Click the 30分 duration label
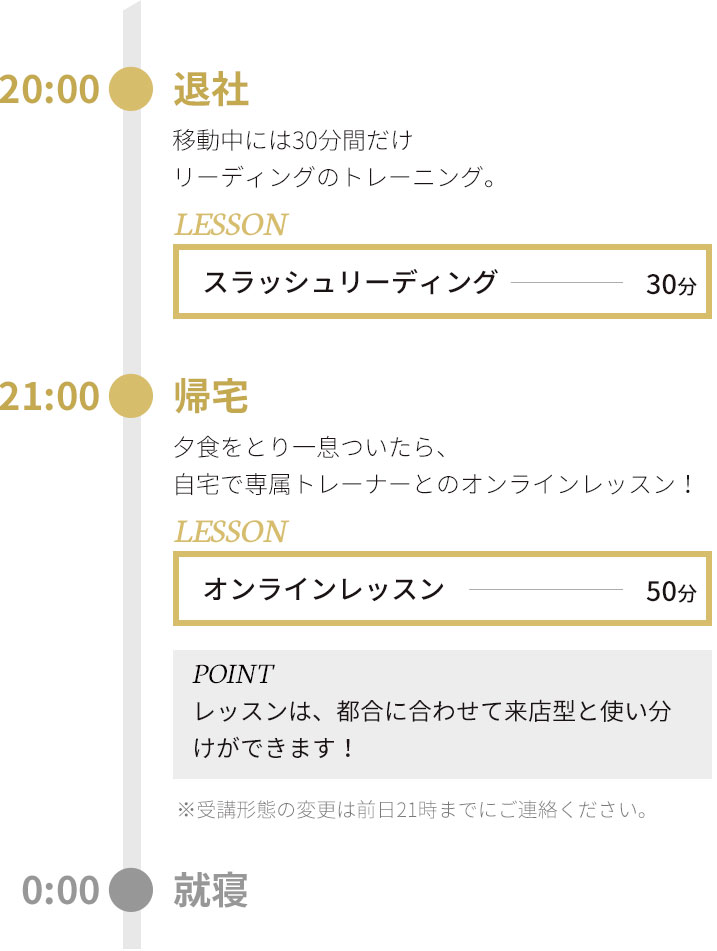717x951 pixels. point(671,284)
